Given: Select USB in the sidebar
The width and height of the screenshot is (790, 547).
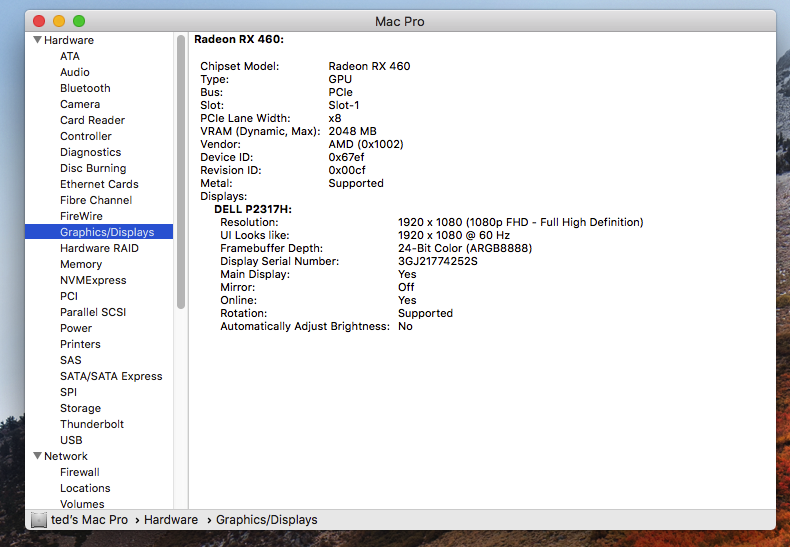Looking at the screenshot, I should click(x=71, y=440).
